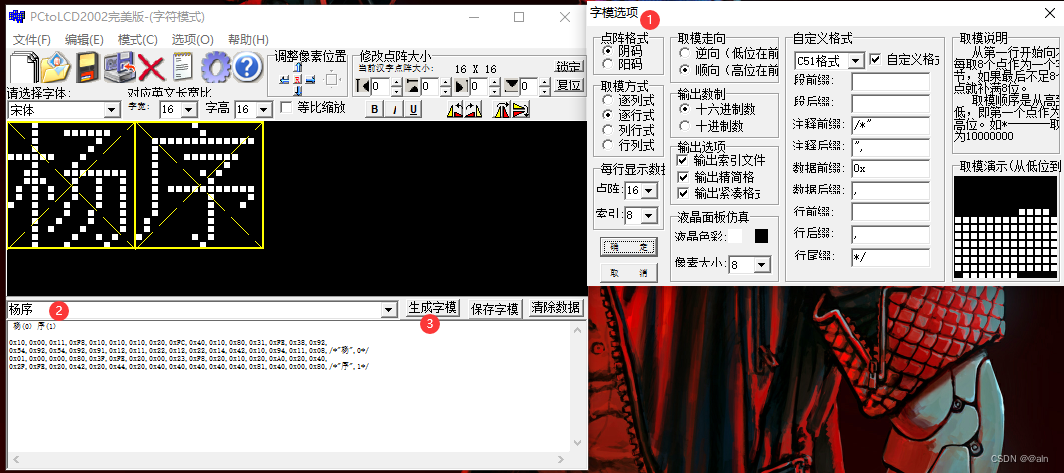Viewport: 1064px width, 473px height.
Task: Open the 点阵 per-row dropdown
Action: [x=649, y=191]
